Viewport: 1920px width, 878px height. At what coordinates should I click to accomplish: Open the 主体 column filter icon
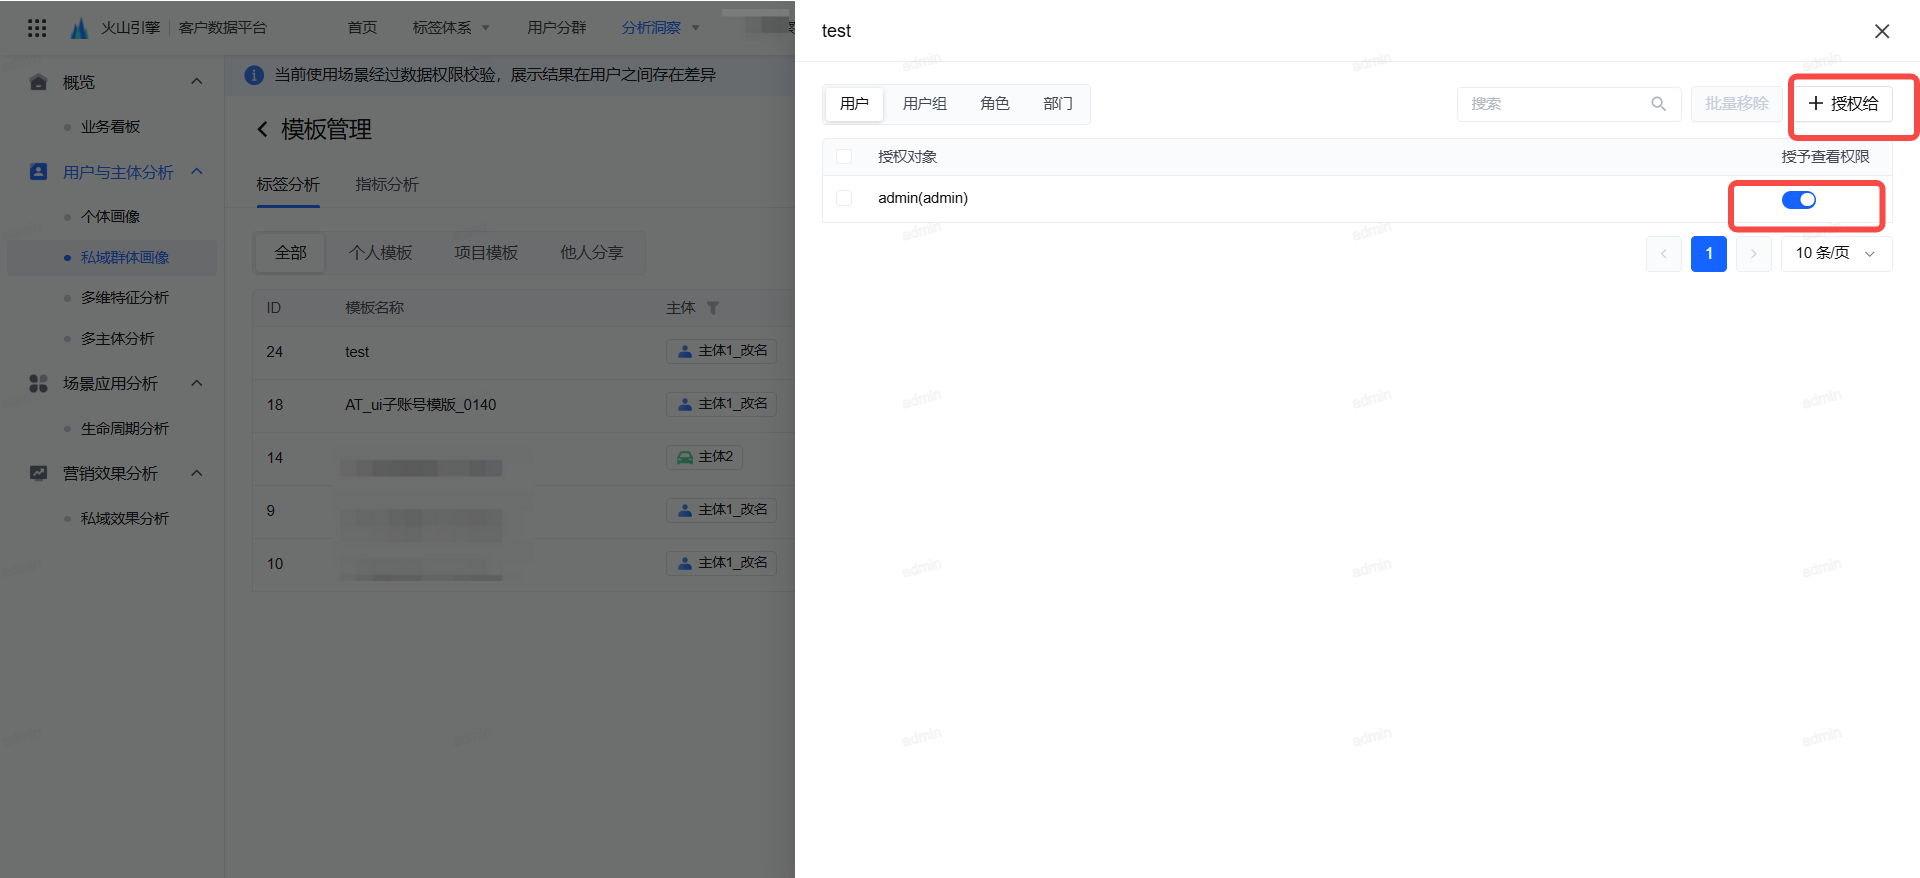[x=713, y=308]
